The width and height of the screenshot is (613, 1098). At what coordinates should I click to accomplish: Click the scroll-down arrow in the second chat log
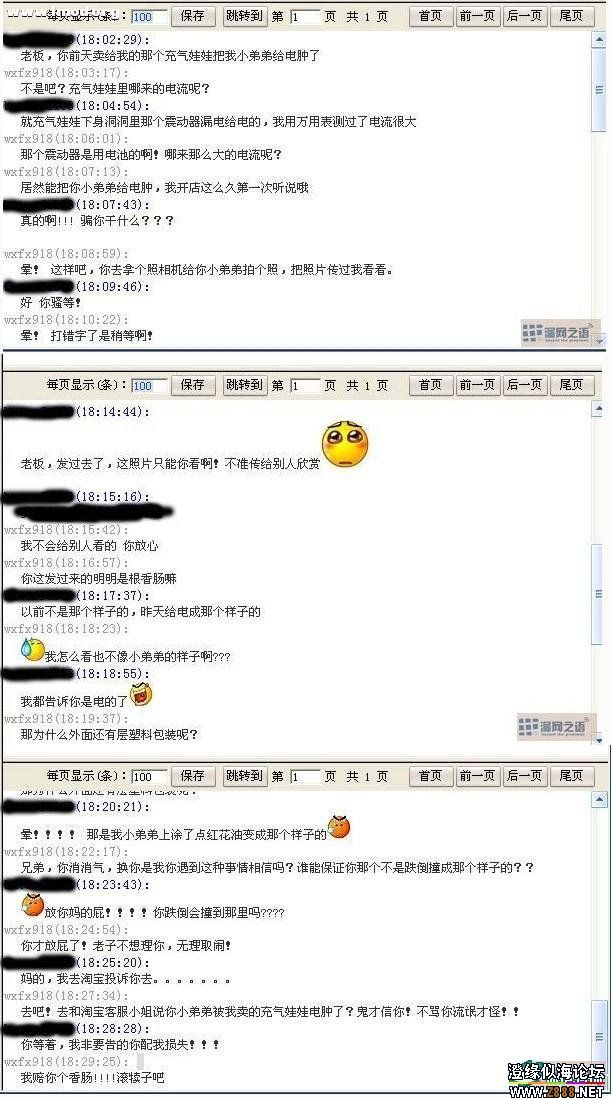tap(599, 738)
